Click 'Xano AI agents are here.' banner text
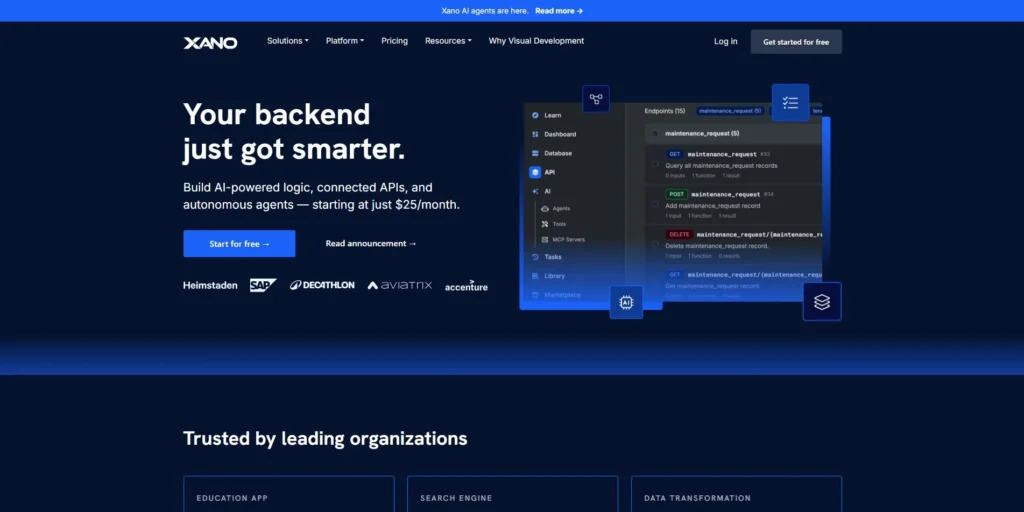Image resolution: width=1024 pixels, height=512 pixels. tap(485, 10)
